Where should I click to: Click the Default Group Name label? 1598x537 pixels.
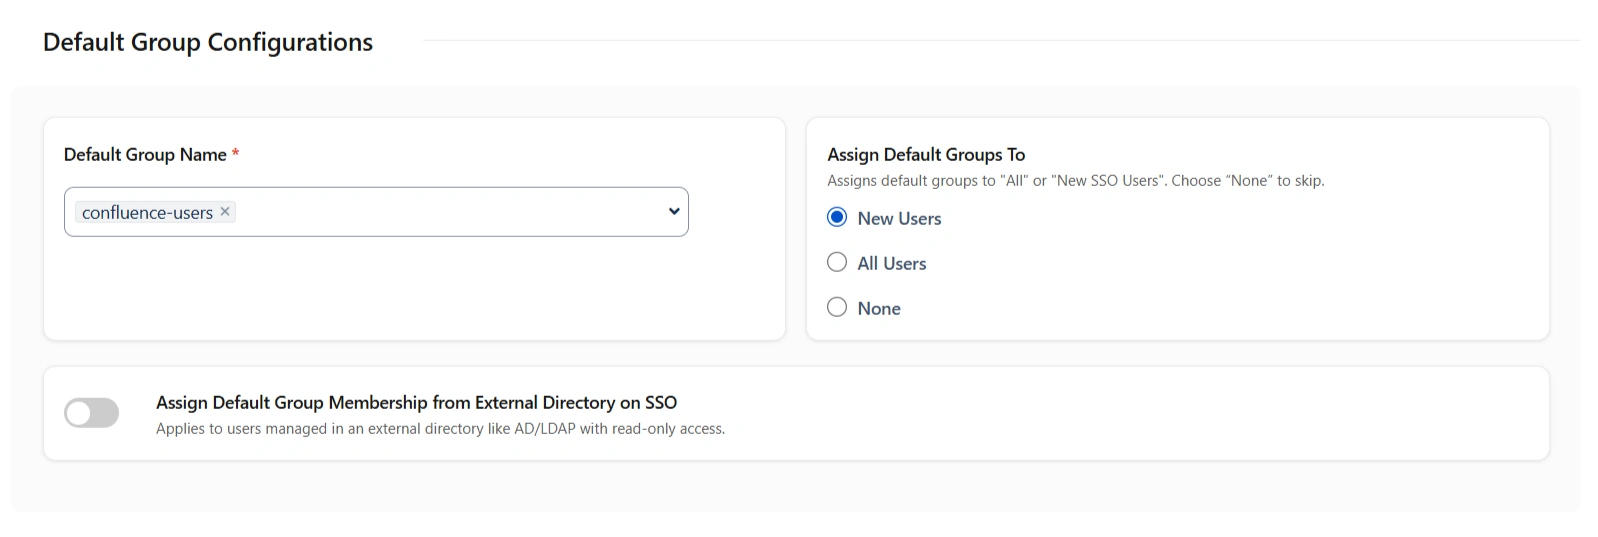pos(145,154)
